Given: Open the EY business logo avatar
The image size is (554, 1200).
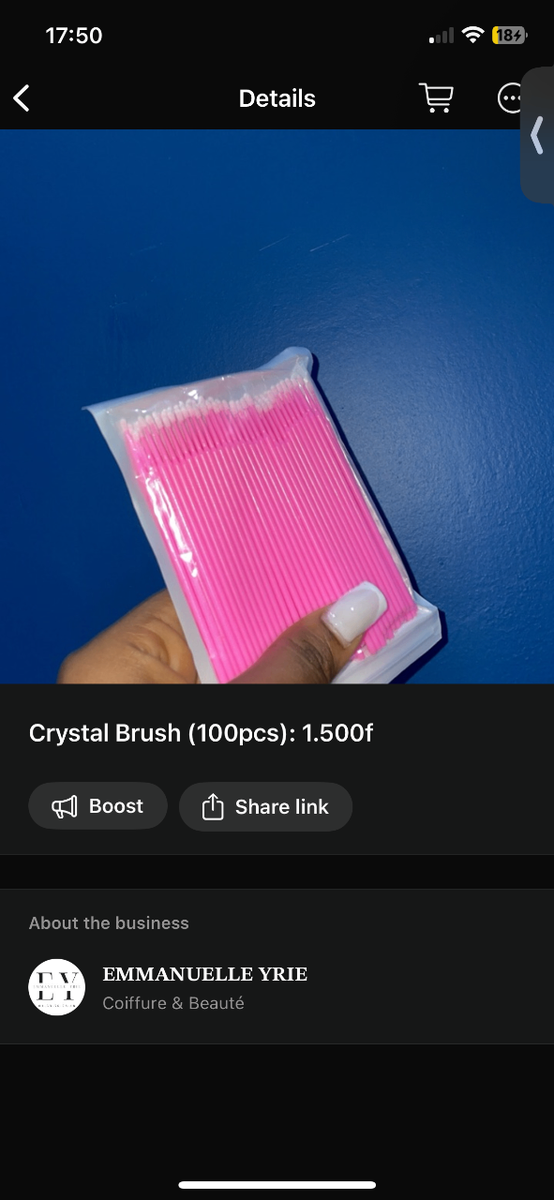Looking at the screenshot, I should click(56, 987).
